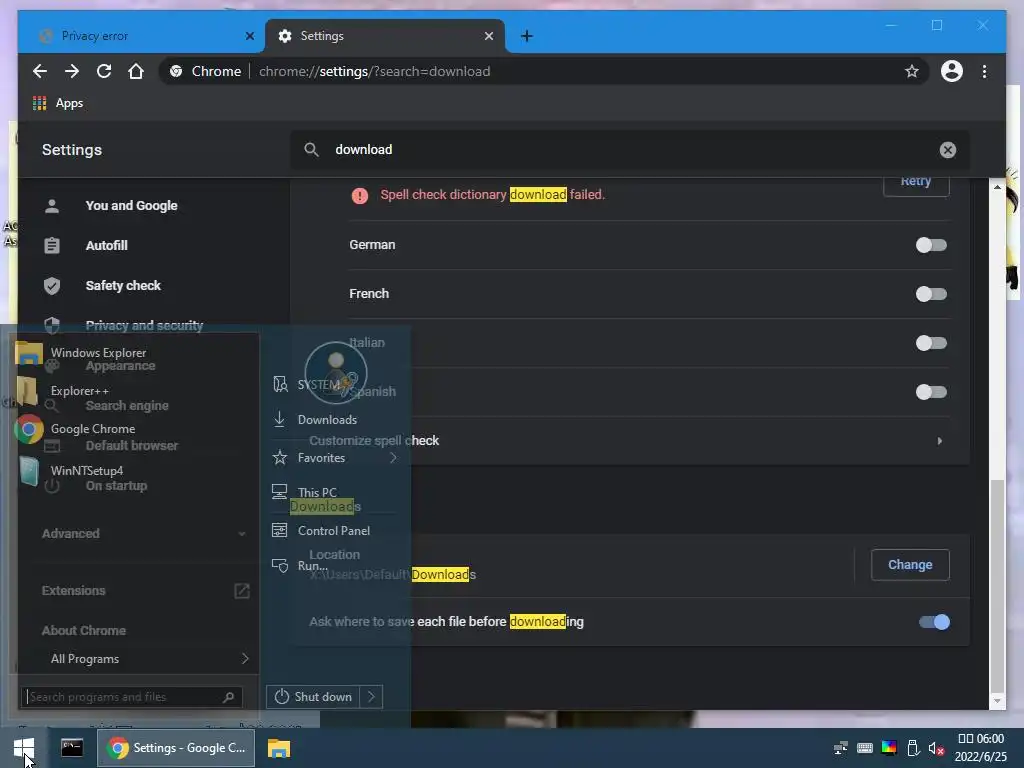
Task: Reload the Settings page
Action: pyautogui.click(x=104, y=71)
